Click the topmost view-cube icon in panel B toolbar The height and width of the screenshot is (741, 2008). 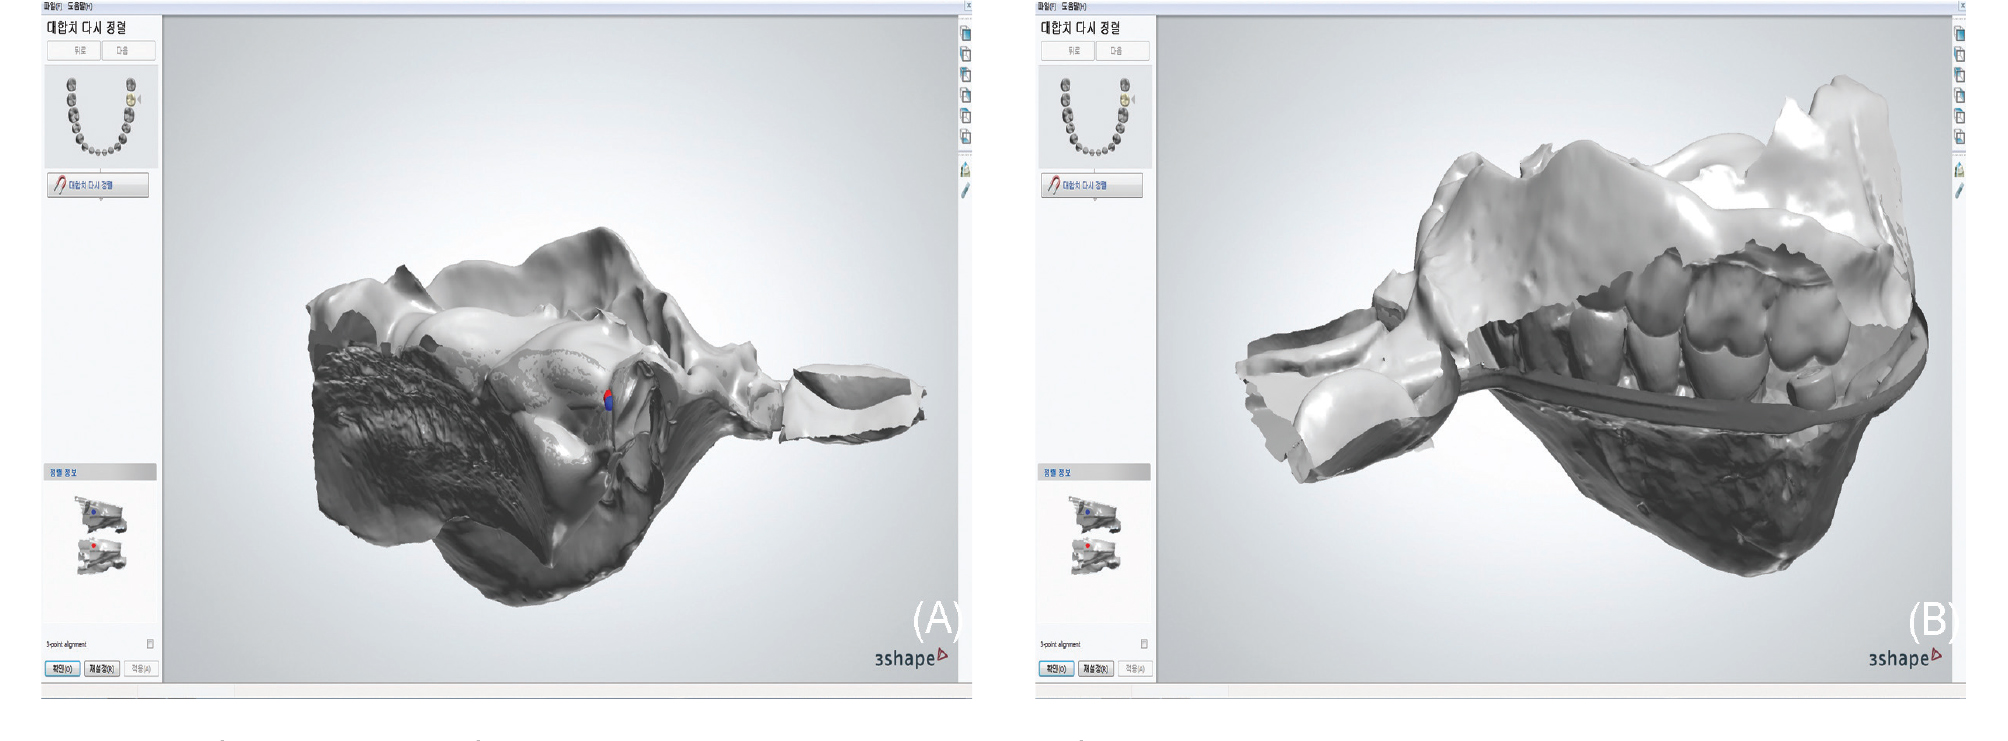[x=1960, y=33]
